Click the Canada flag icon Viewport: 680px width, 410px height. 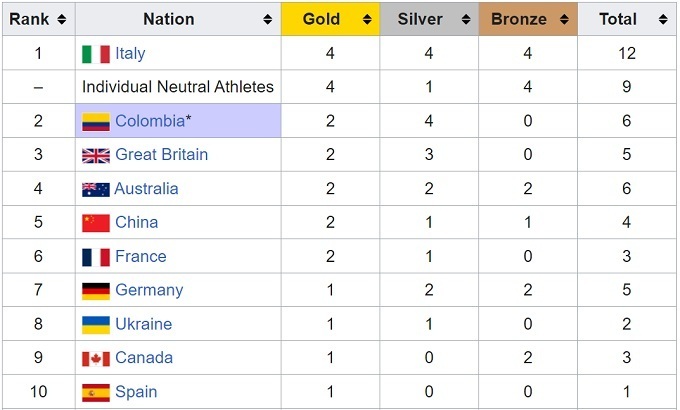coord(96,358)
